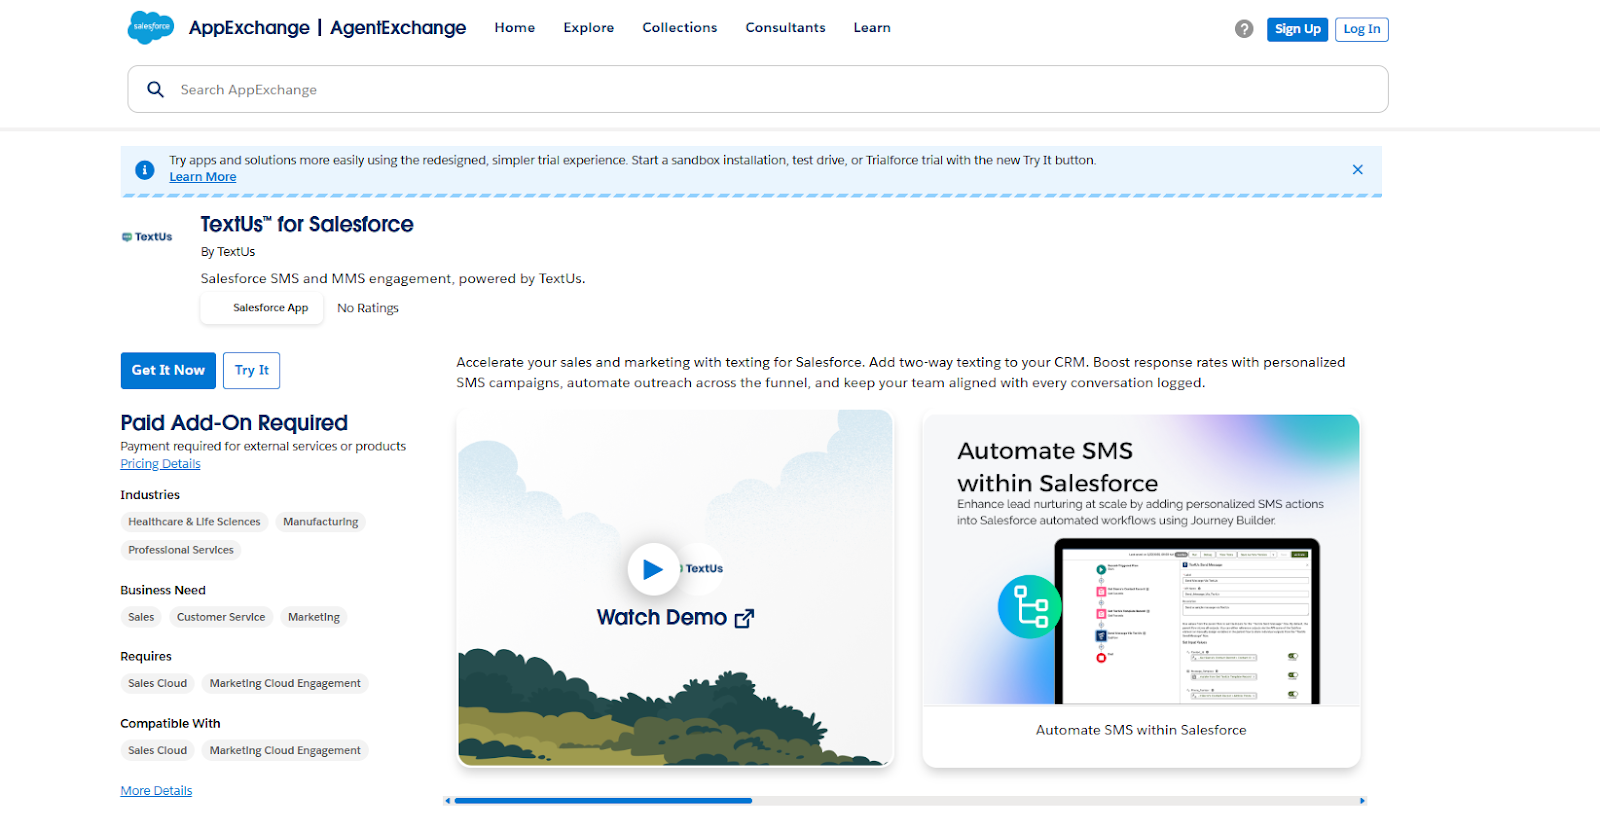The image size is (1600, 830).
Task: Click the AppExchange title link
Action: (x=249, y=28)
